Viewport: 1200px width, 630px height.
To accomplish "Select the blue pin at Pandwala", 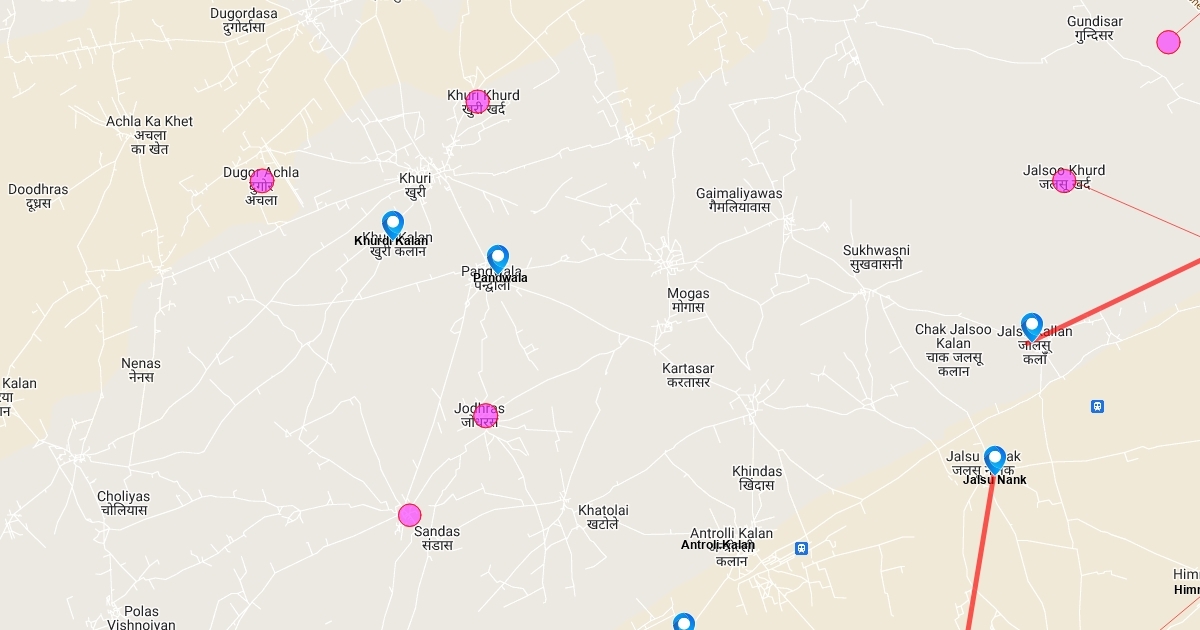I will click(x=498, y=260).
